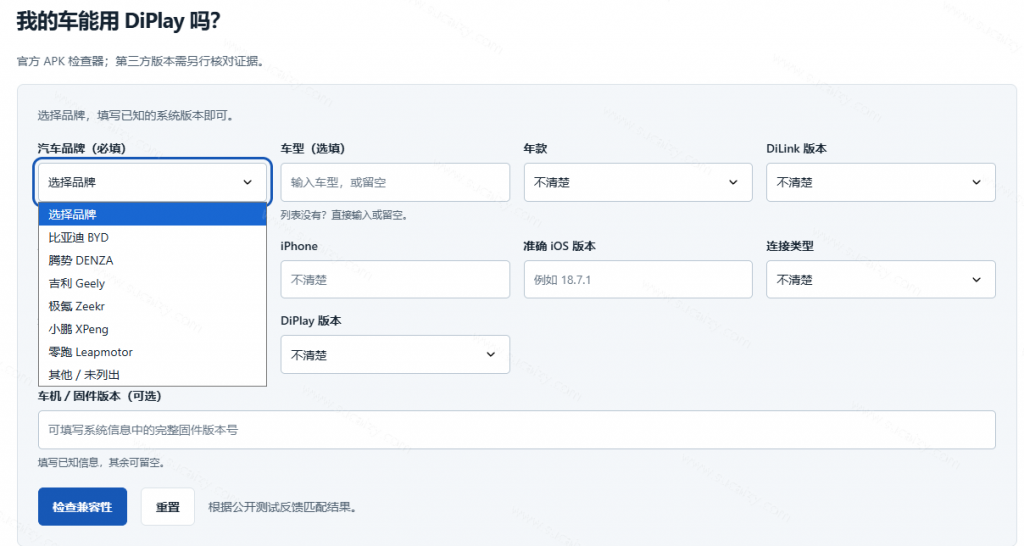This screenshot has height=546, width=1024.
Task: Click the 重置 reset button
Action: pyautogui.click(x=168, y=507)
